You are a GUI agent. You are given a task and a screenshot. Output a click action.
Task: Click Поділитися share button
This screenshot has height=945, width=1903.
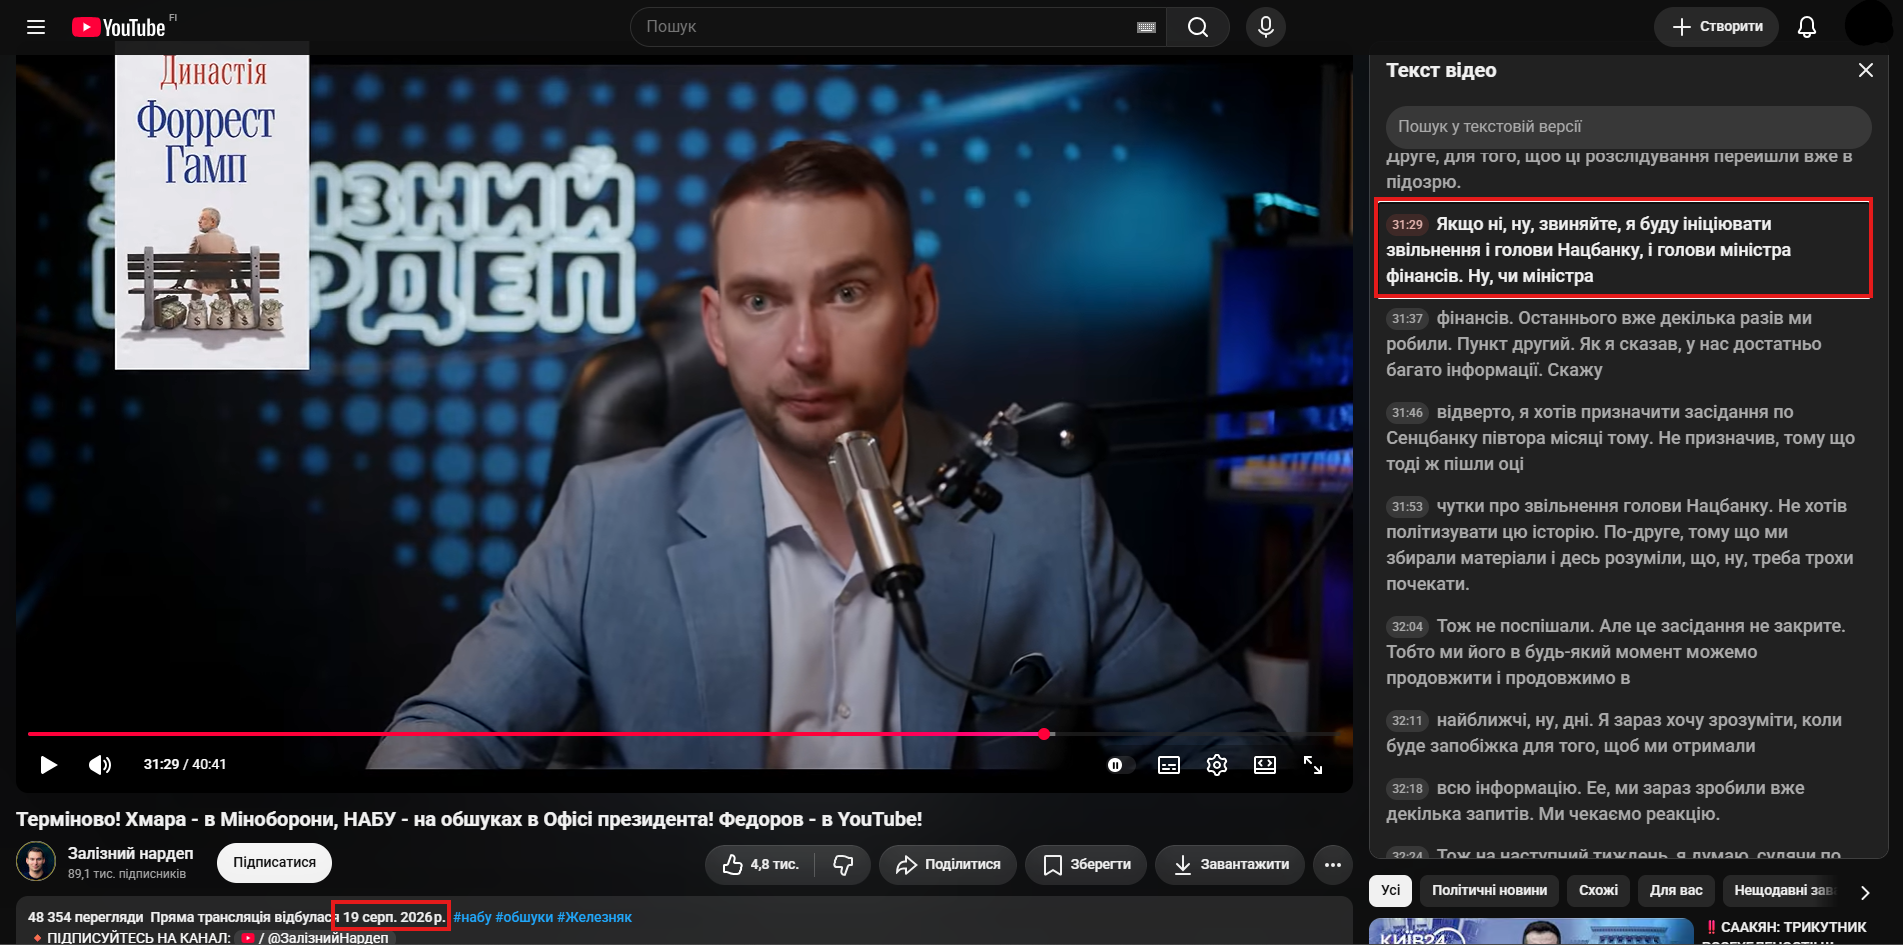(x=948, y=864)
